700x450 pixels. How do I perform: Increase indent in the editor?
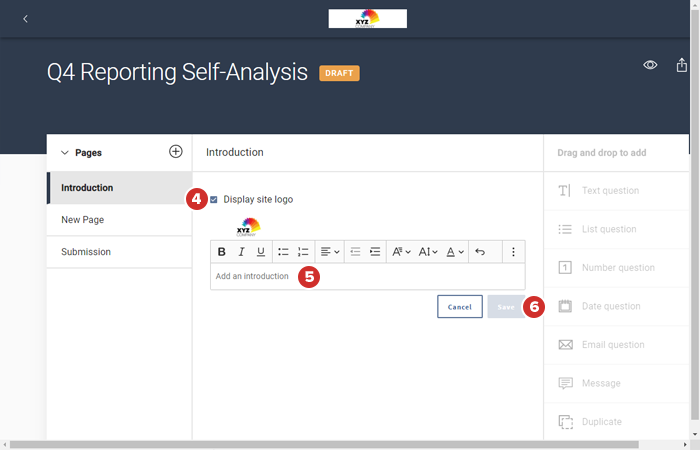[x=375, y=252]
